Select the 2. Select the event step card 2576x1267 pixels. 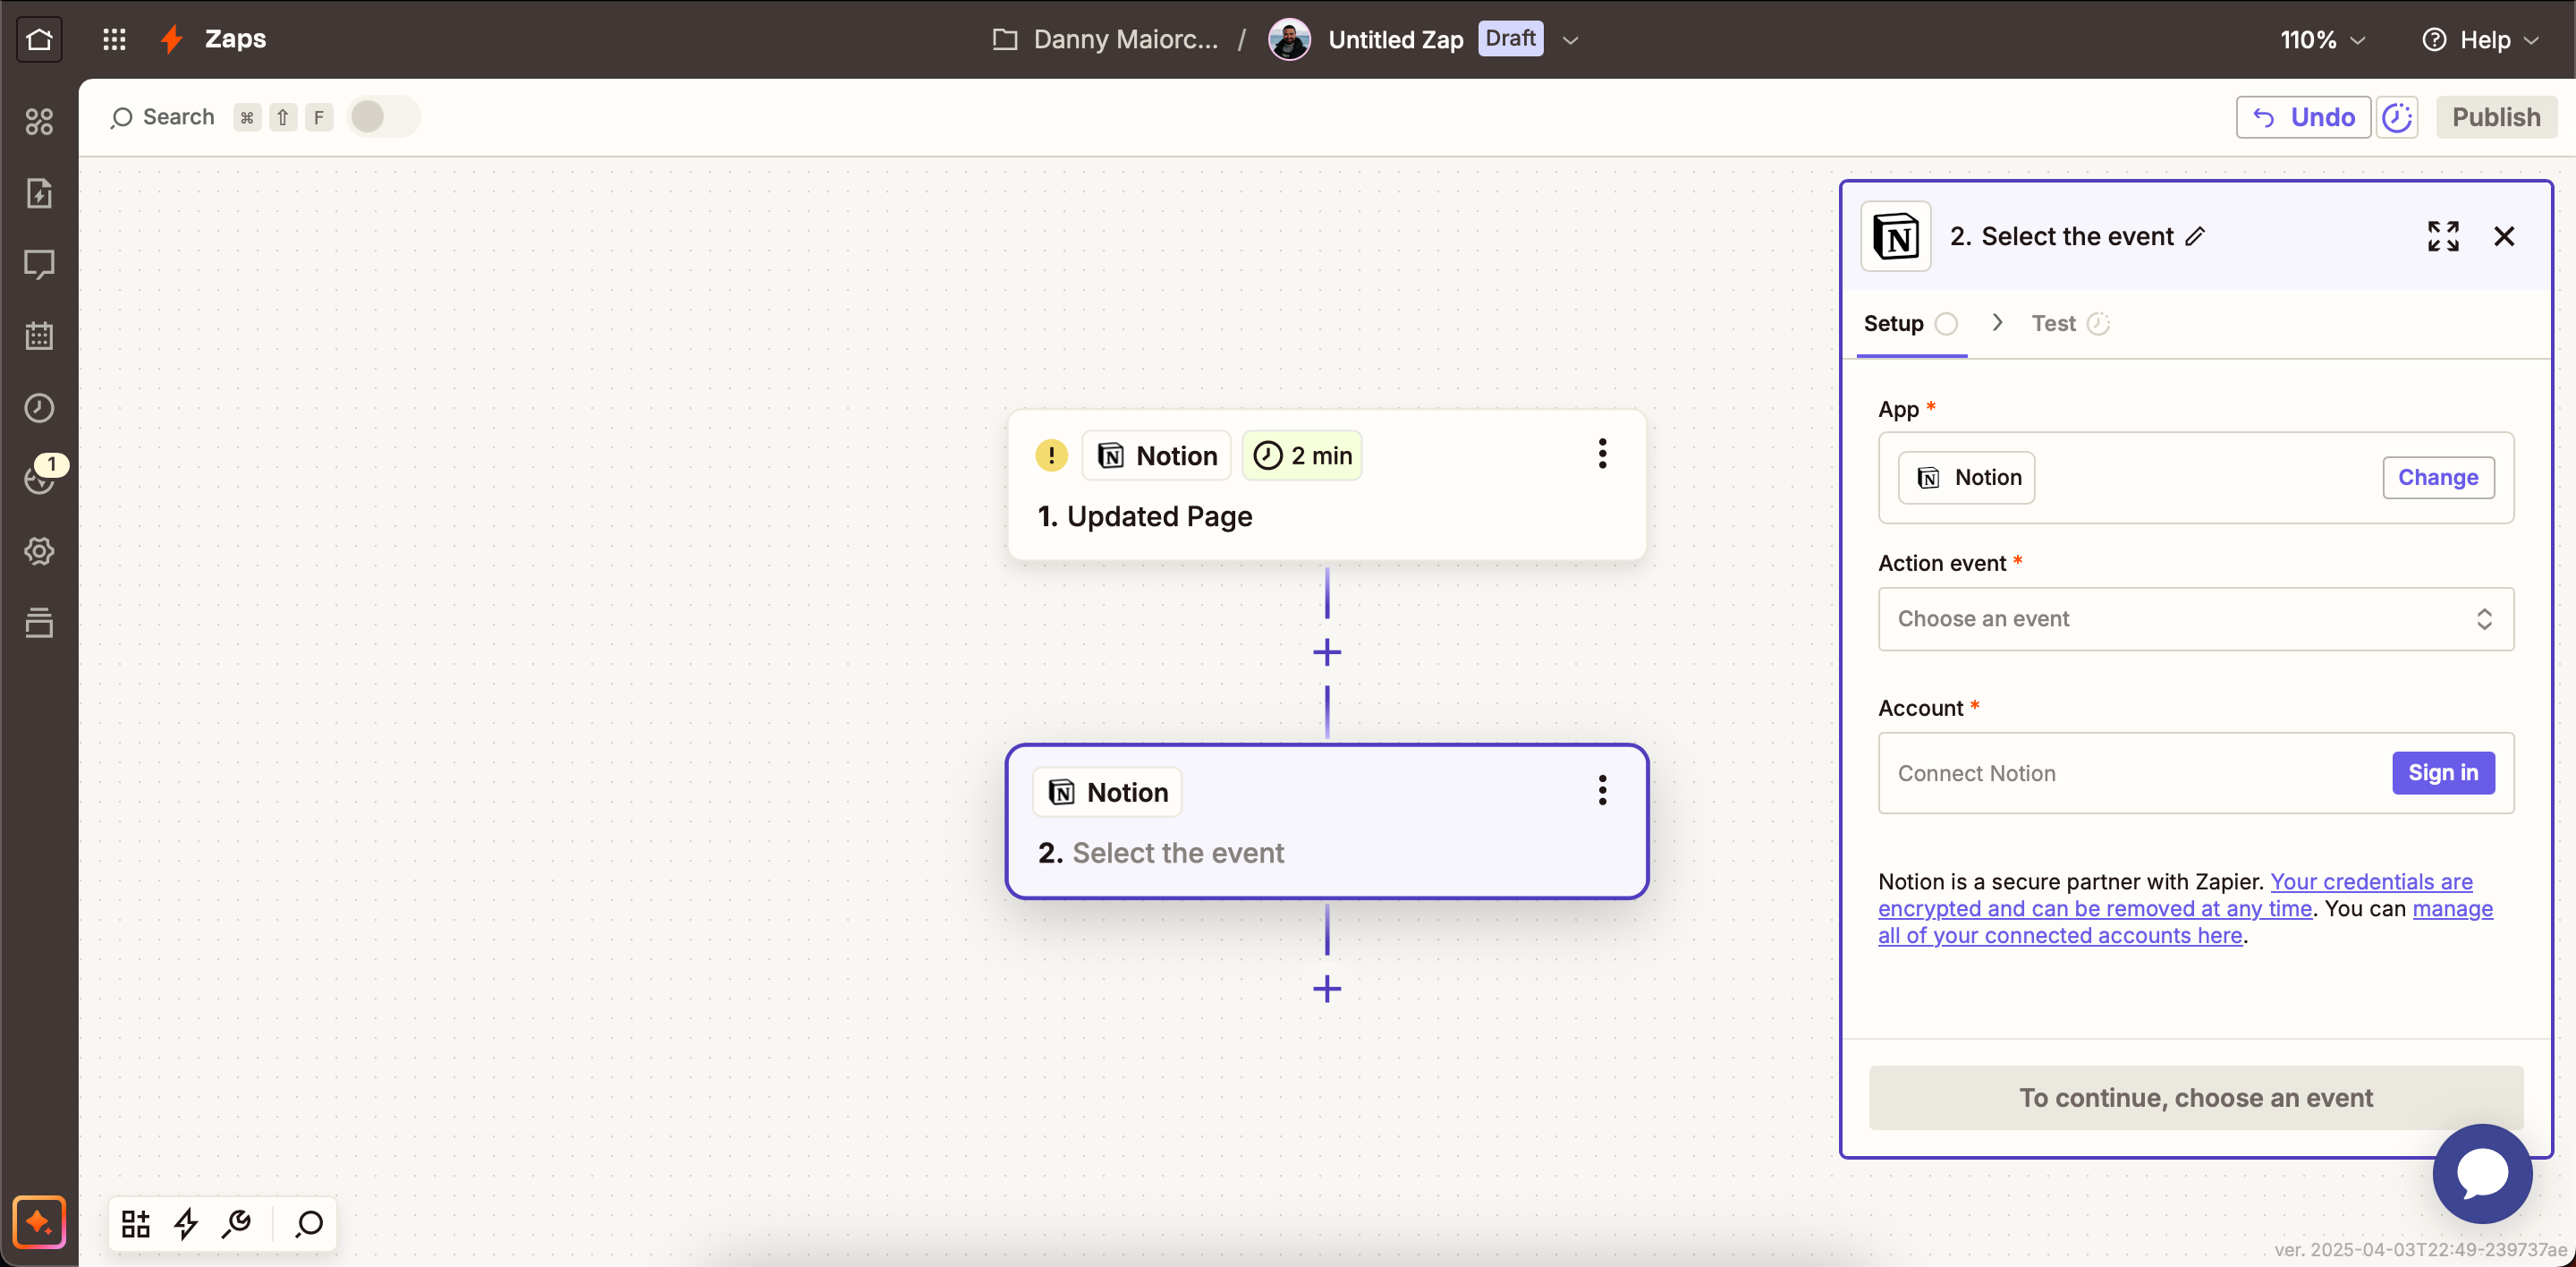pyautogui.click(x=1327, y=821)
